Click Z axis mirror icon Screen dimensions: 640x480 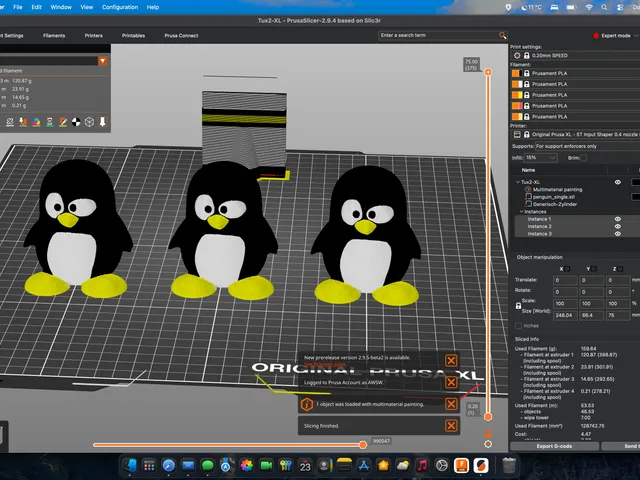point(620,269)
